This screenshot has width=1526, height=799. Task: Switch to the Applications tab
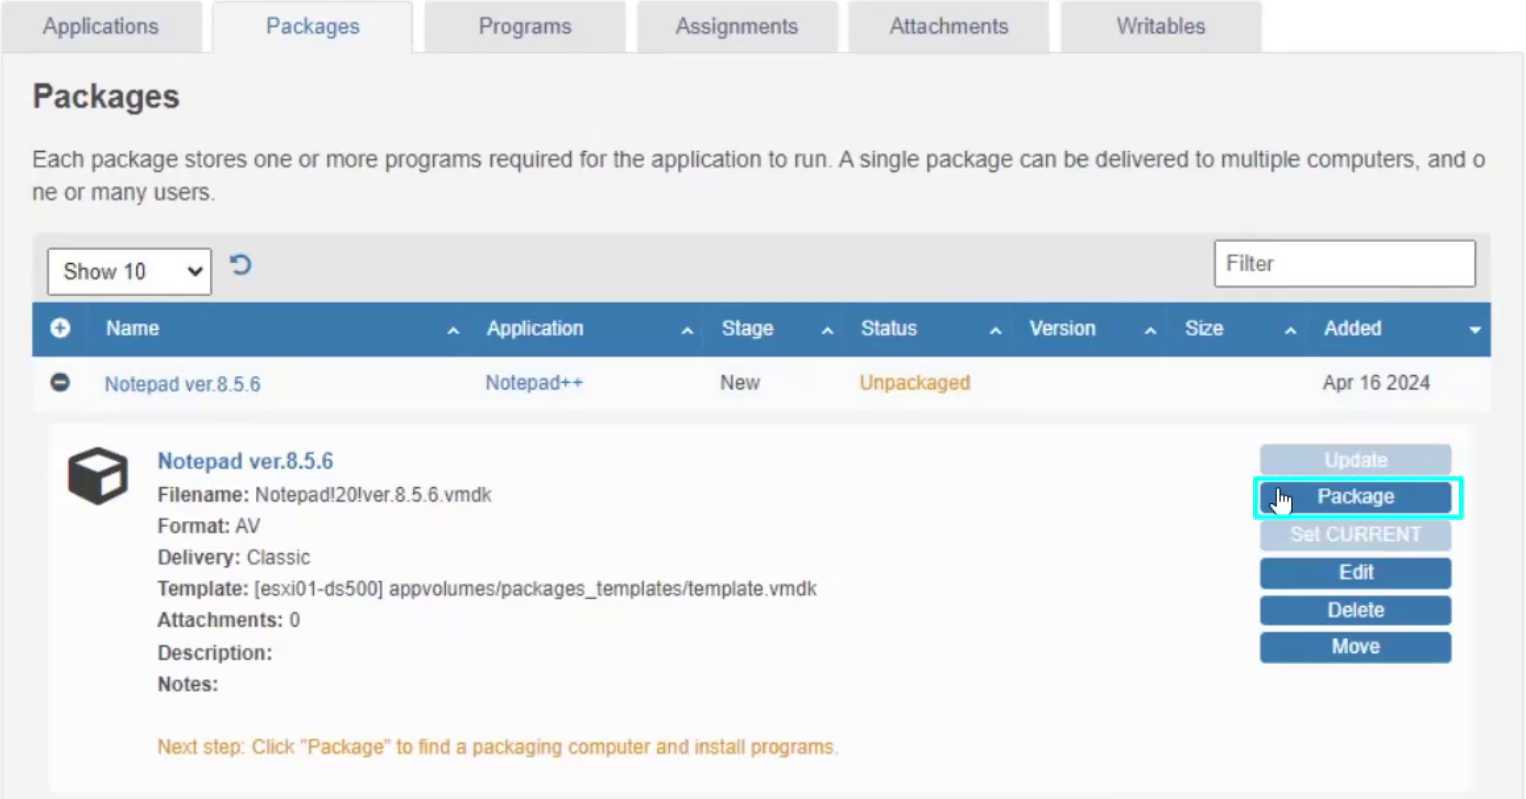pyautogui.click(x=101, y=27)
